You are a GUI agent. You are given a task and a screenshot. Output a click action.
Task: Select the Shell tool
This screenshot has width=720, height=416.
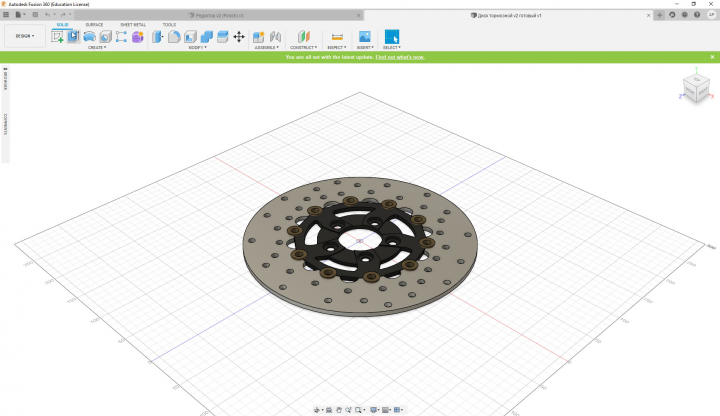point(191,37)
